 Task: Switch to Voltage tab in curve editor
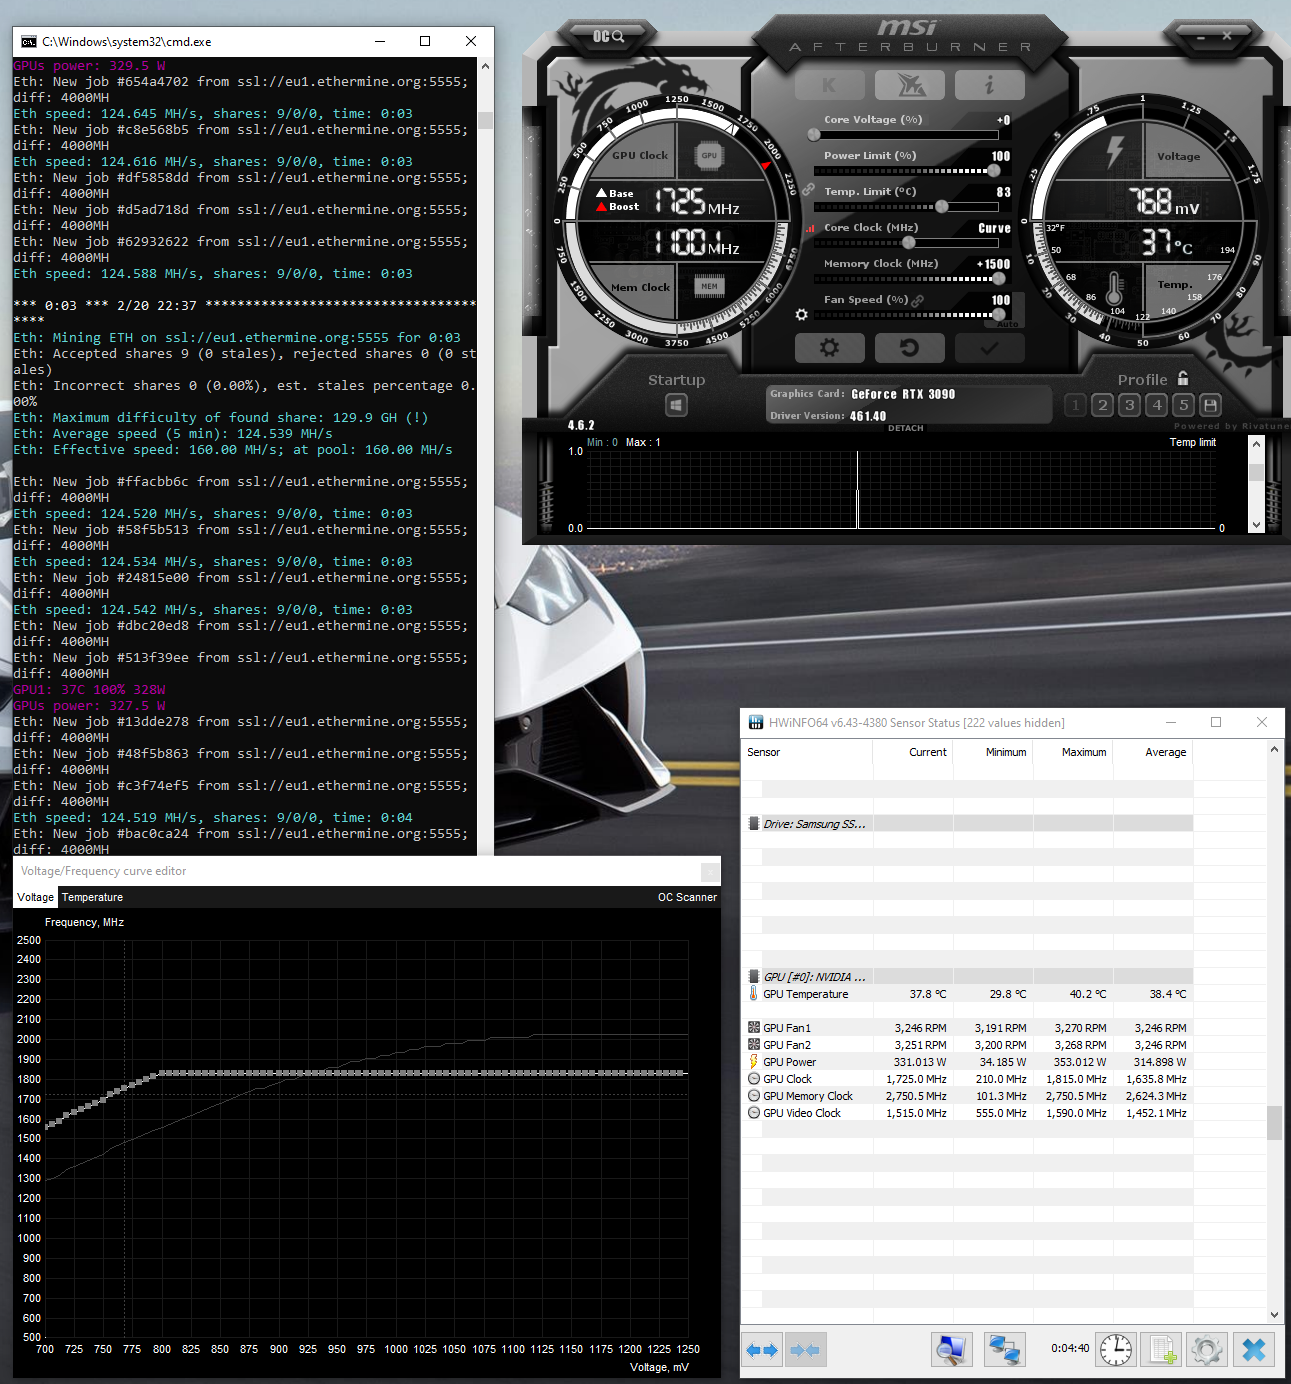tap(36, 897)
